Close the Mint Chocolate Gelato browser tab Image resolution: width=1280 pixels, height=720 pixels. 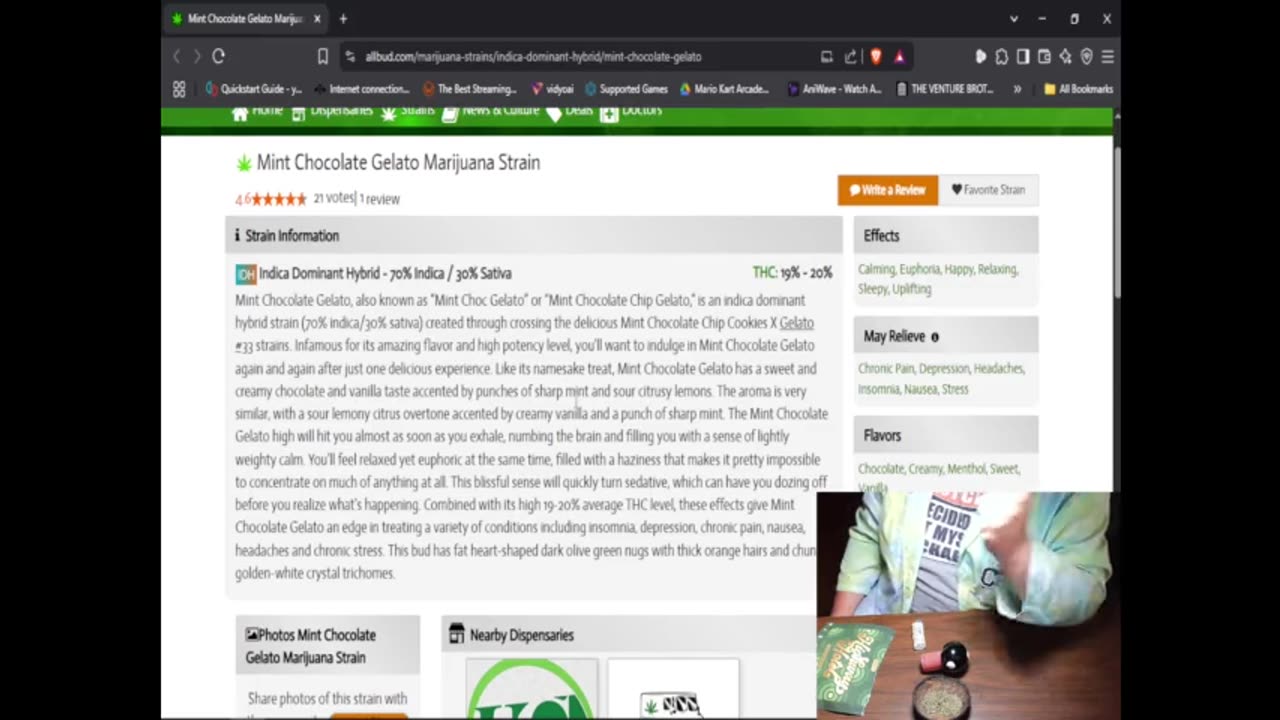tap(318, 19)
